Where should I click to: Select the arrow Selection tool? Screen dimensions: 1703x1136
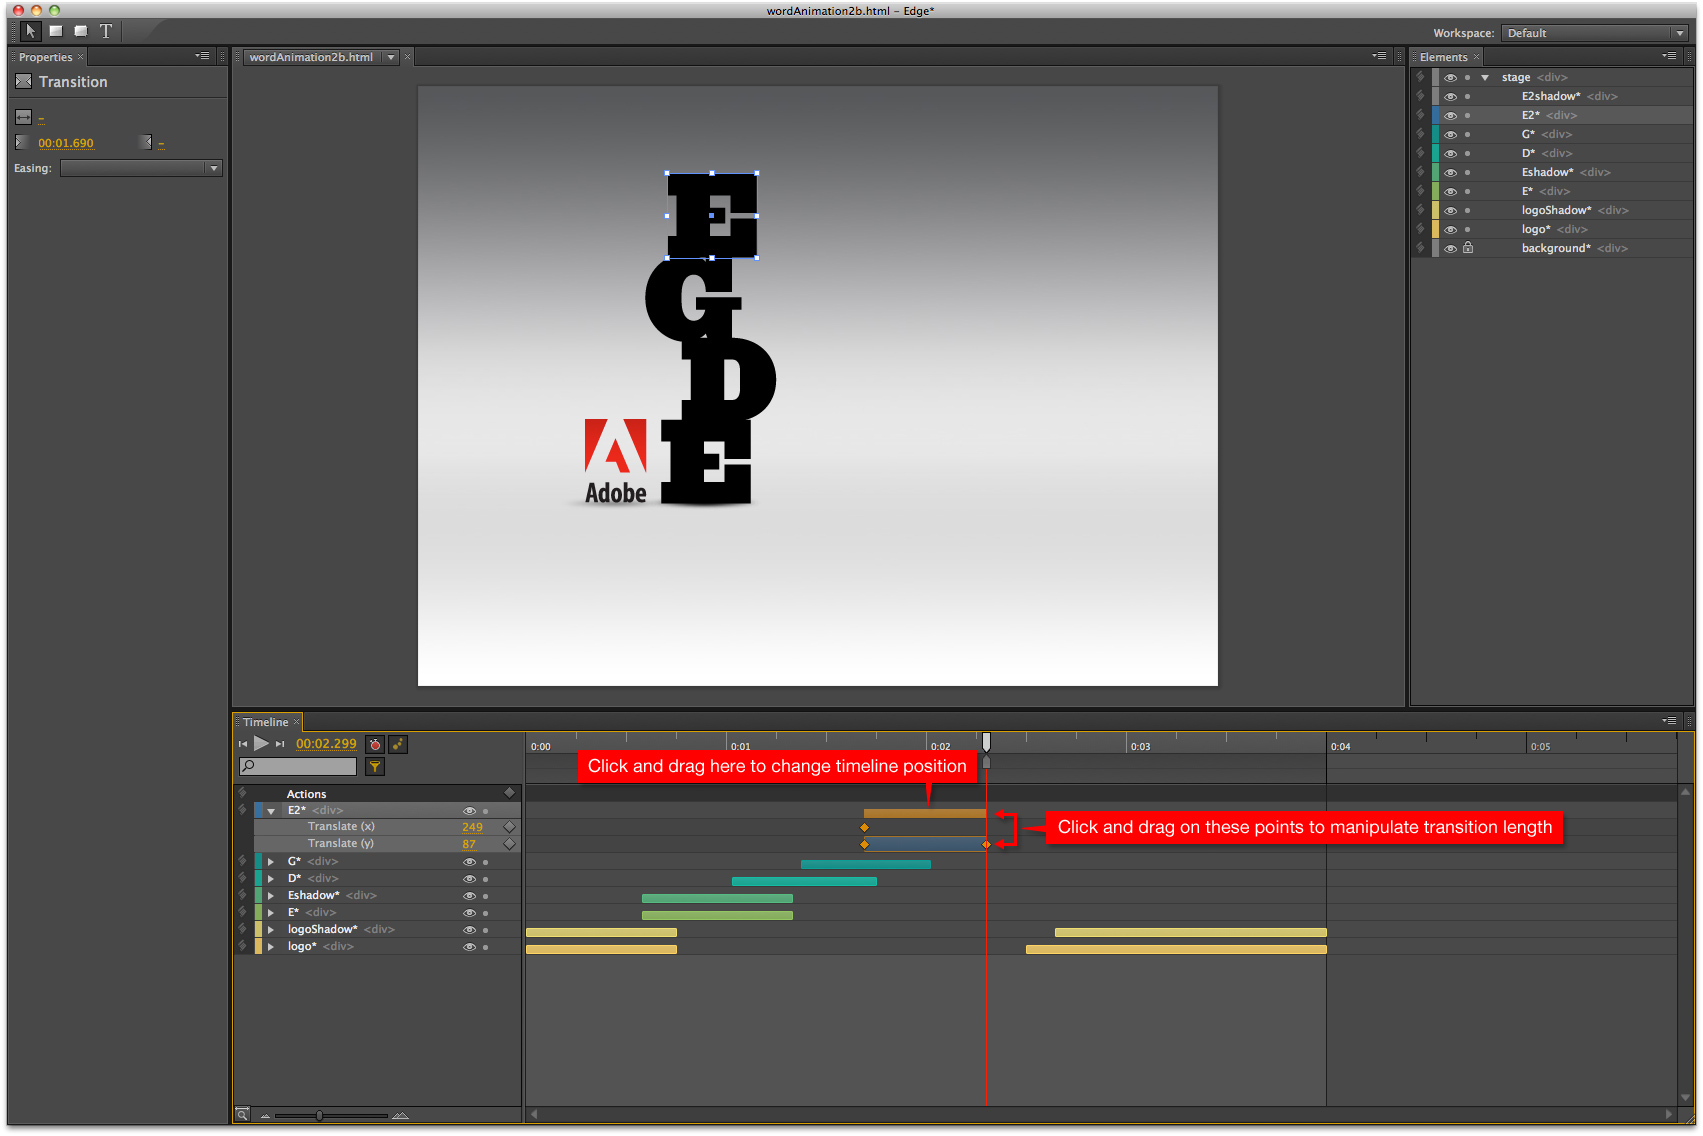(x=31, y=32)
